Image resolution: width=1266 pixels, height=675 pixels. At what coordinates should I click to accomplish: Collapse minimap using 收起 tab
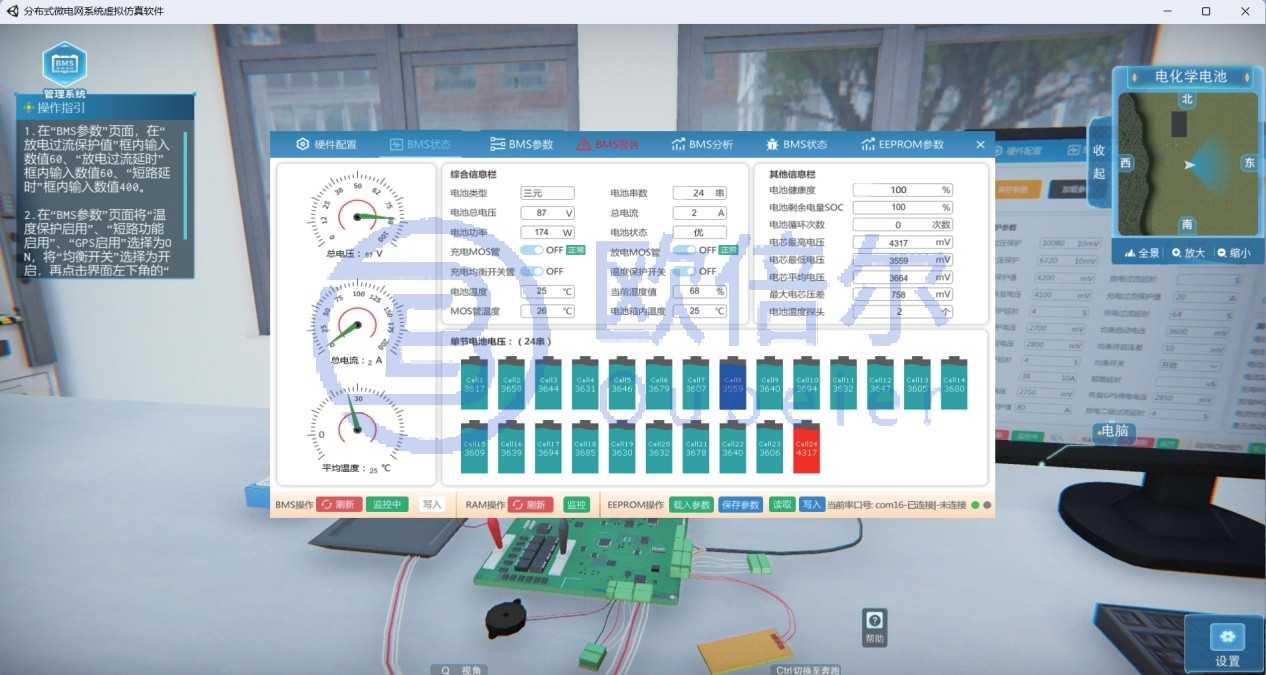click(1099, 161)
